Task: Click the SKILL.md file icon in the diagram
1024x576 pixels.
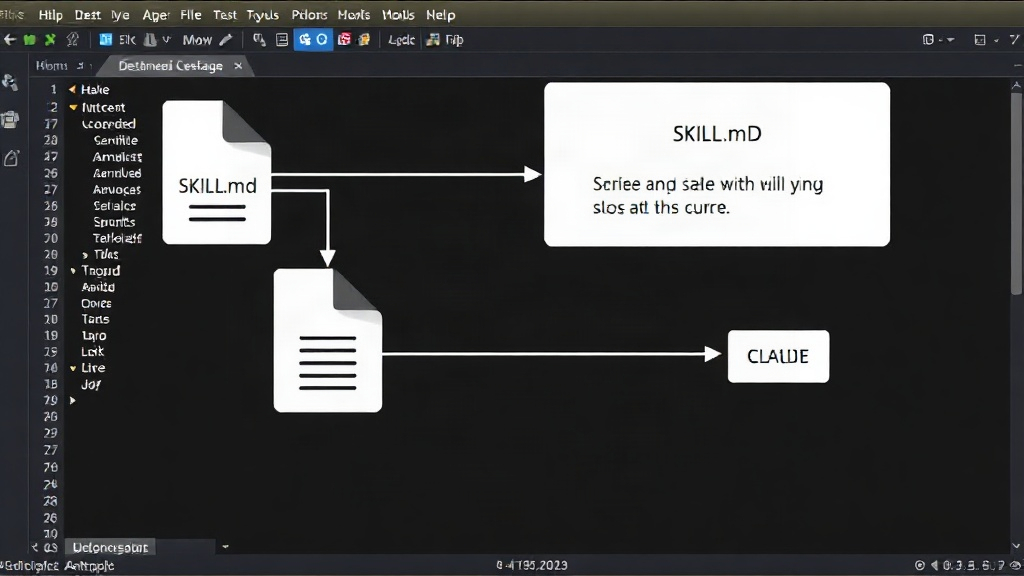Action: pyautogui.click(x=217, y=172)
